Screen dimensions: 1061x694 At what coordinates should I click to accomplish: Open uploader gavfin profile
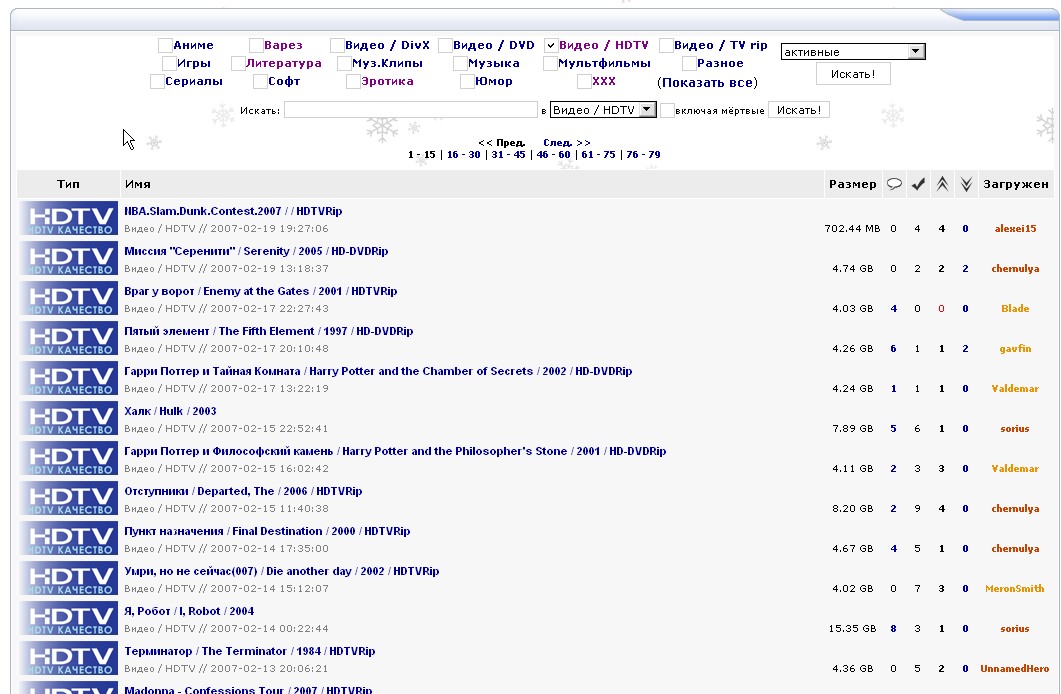1015,348
